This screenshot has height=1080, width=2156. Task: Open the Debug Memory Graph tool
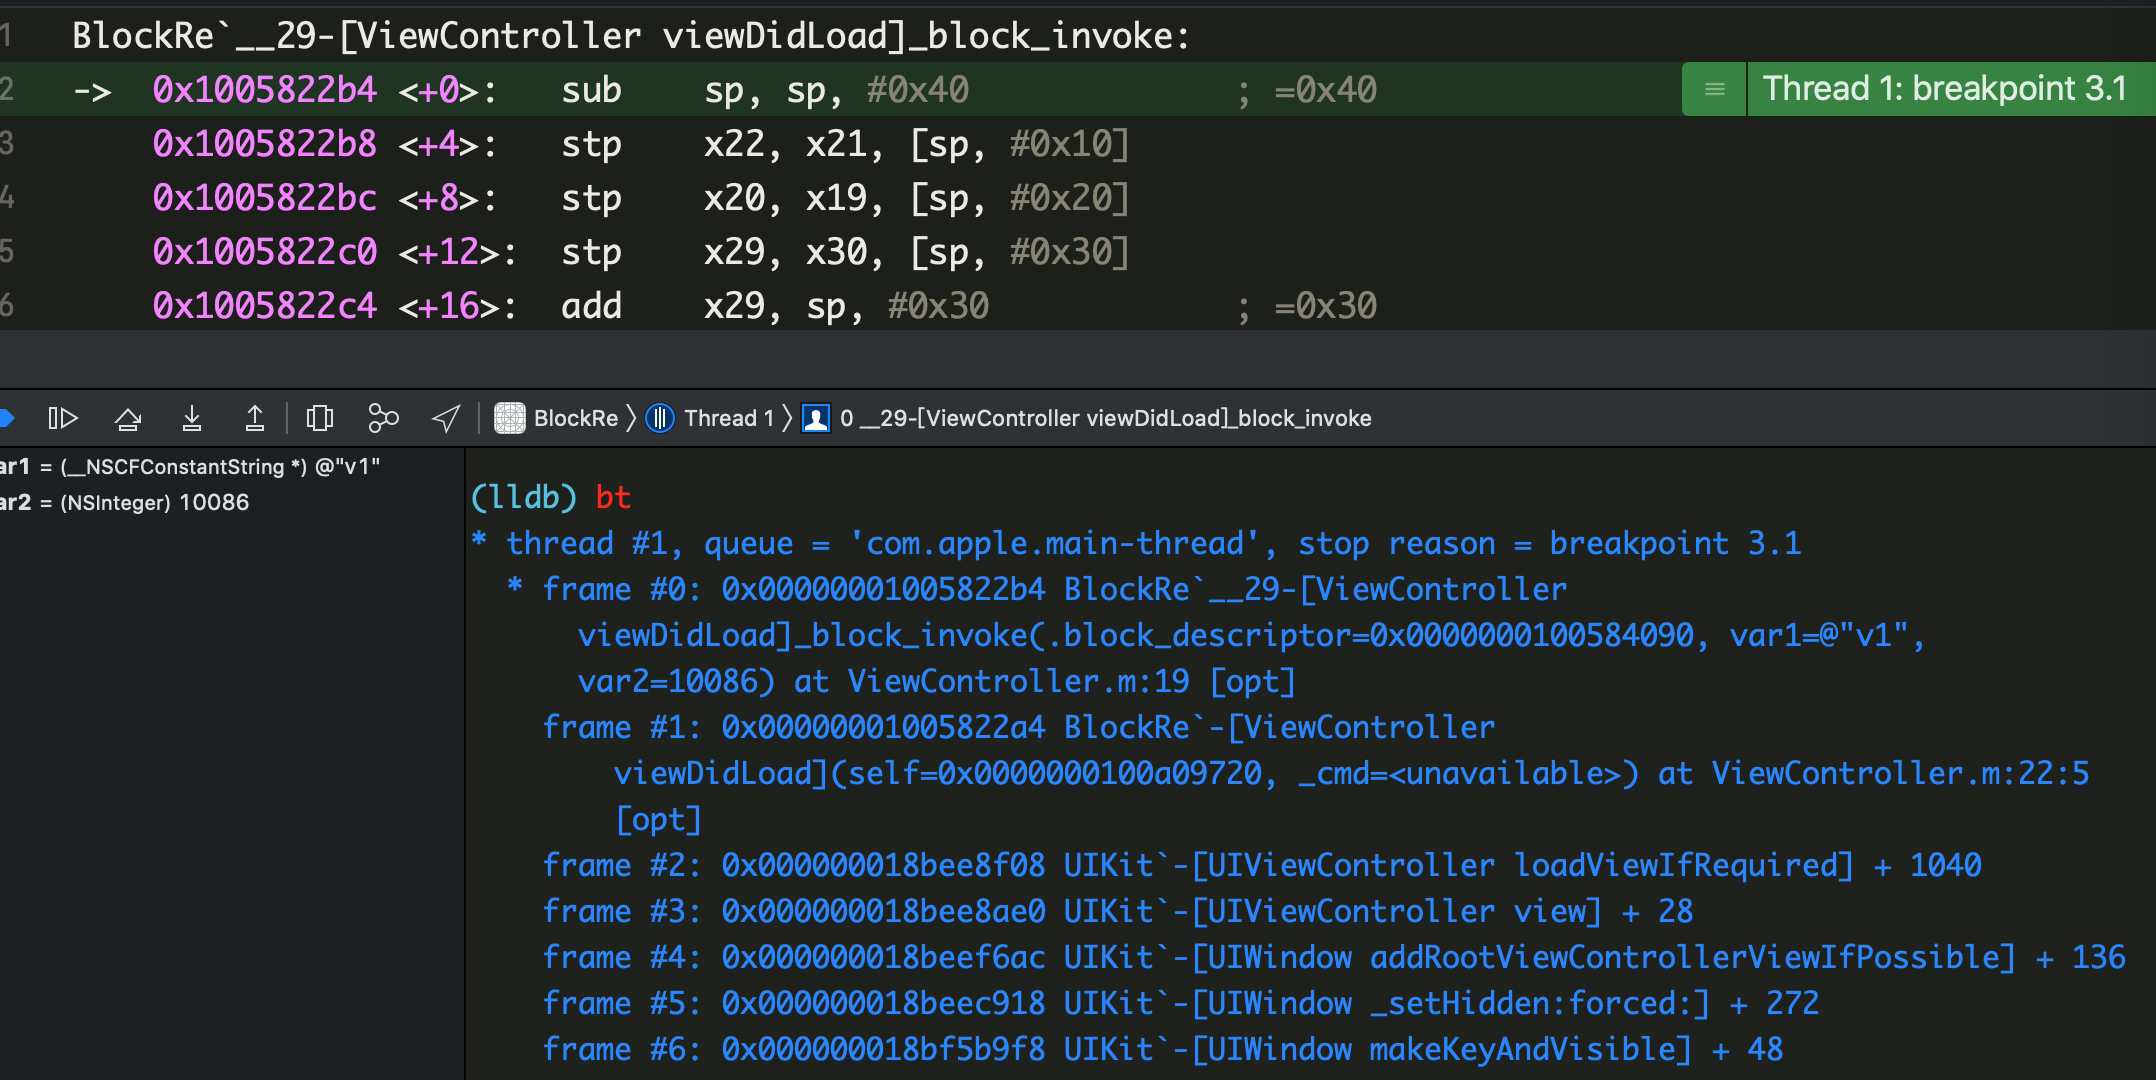[383, 418]
